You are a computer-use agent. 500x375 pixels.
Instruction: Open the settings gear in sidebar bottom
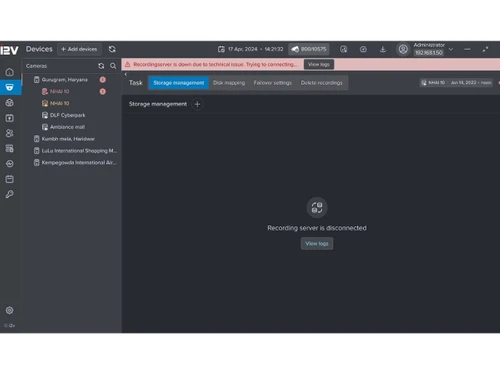click(x=10, y=310)
